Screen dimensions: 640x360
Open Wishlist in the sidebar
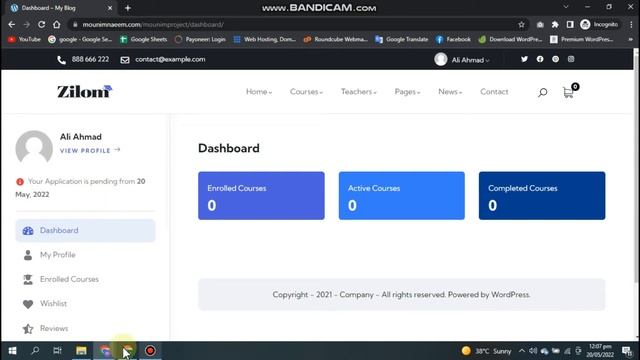(85, 304)
